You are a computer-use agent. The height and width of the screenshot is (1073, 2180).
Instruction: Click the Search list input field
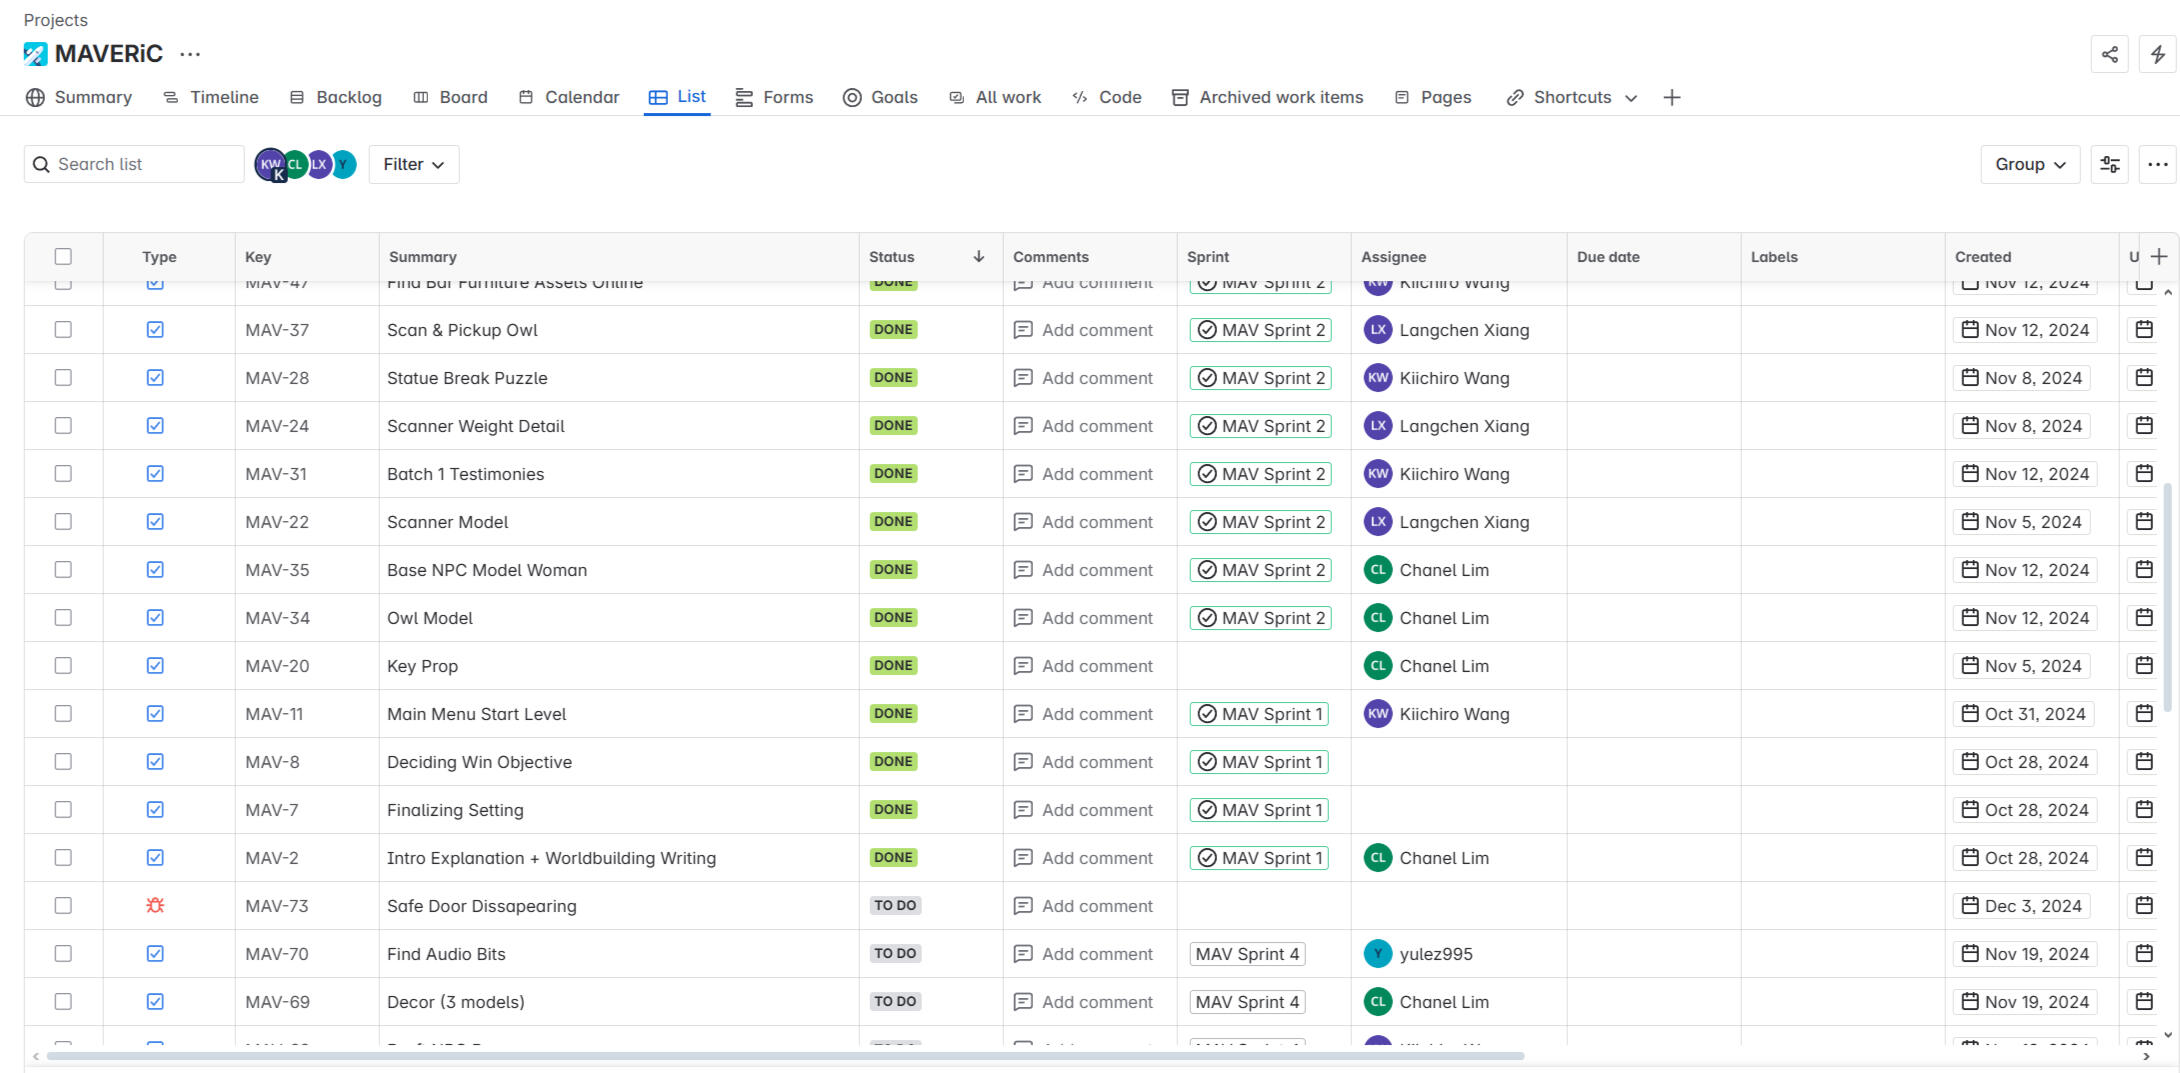click(145, 164)
